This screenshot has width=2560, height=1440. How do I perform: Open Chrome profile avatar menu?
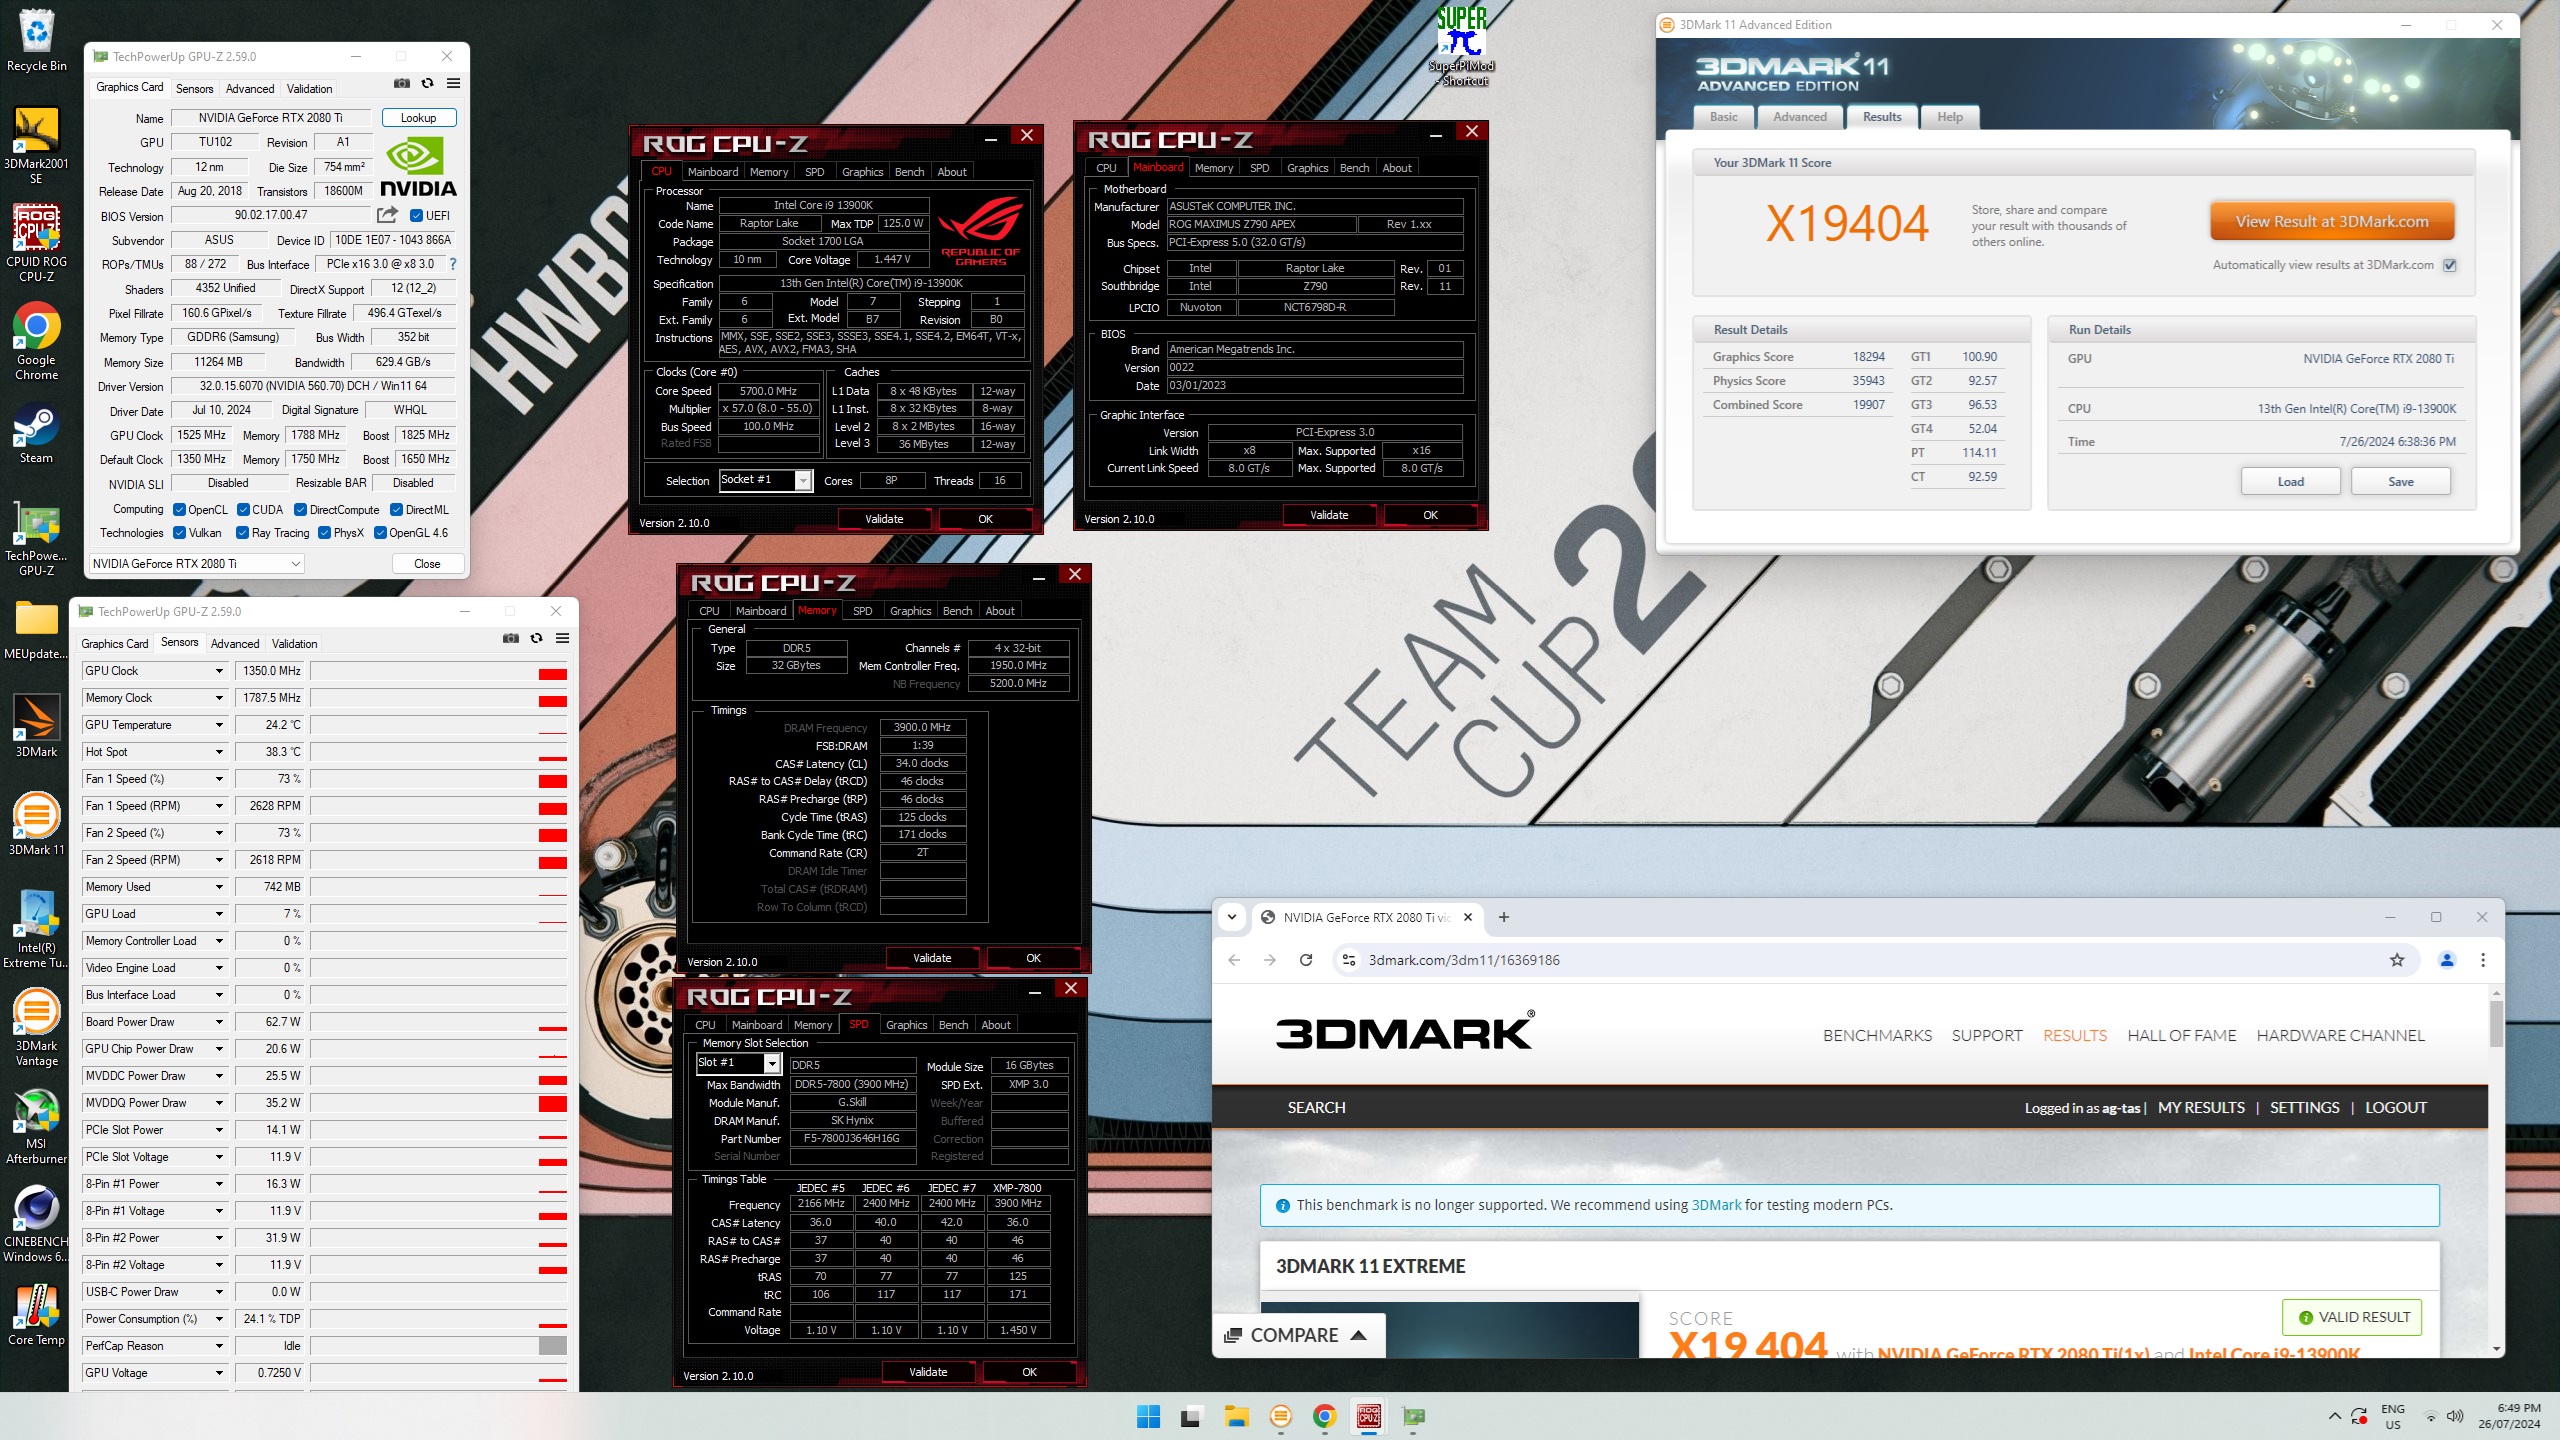pos(2447,960)
